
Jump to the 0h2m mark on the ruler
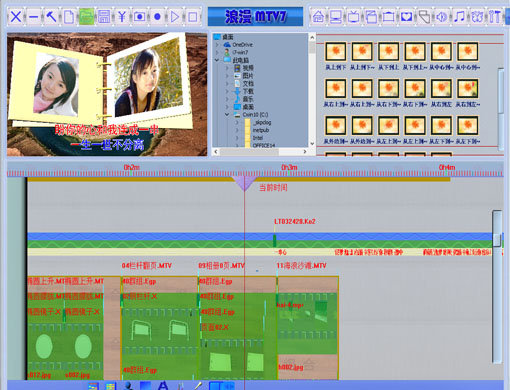132,167
